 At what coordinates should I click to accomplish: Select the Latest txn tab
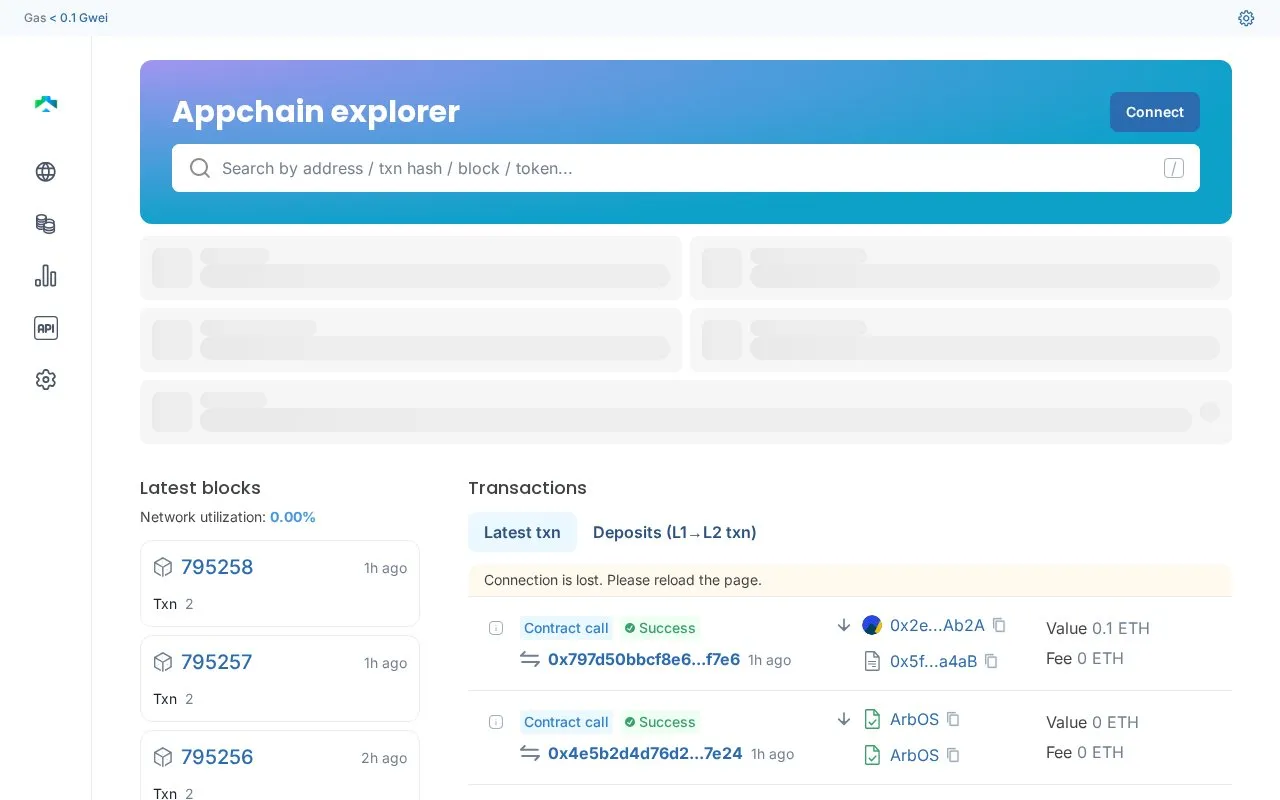coord(522,532)
